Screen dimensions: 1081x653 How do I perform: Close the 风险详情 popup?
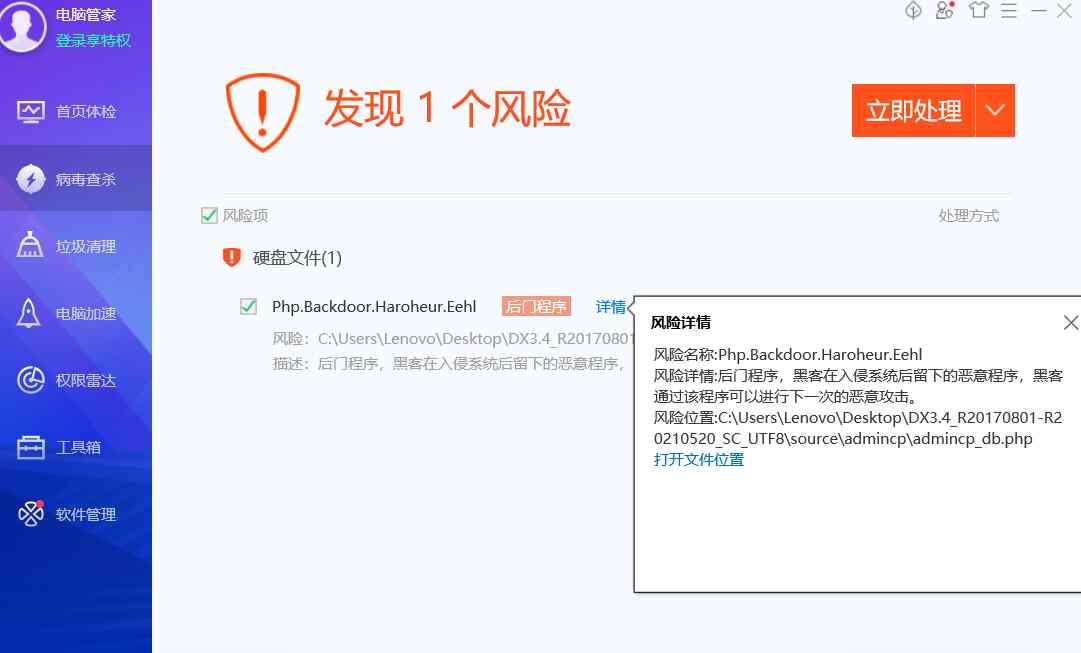click(x=1071, y=323)
